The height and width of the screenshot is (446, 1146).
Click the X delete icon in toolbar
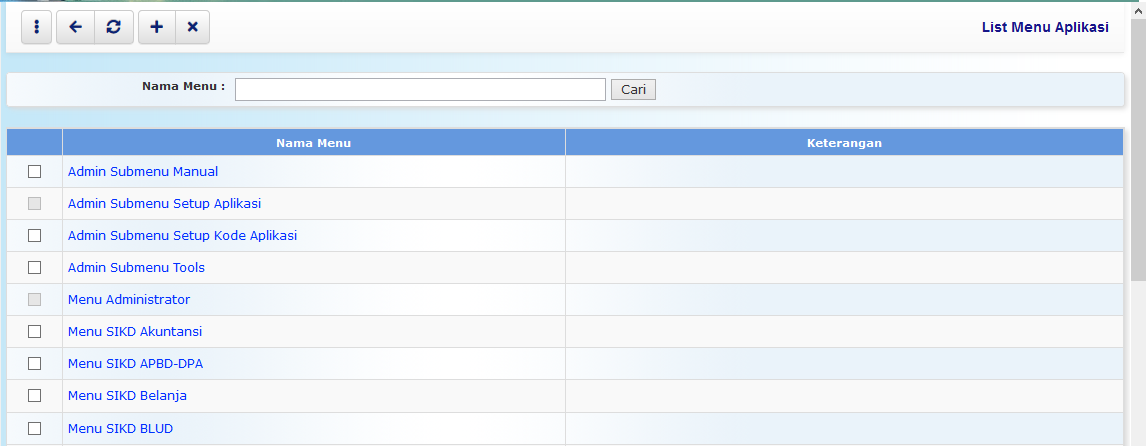tap(192, 28)
